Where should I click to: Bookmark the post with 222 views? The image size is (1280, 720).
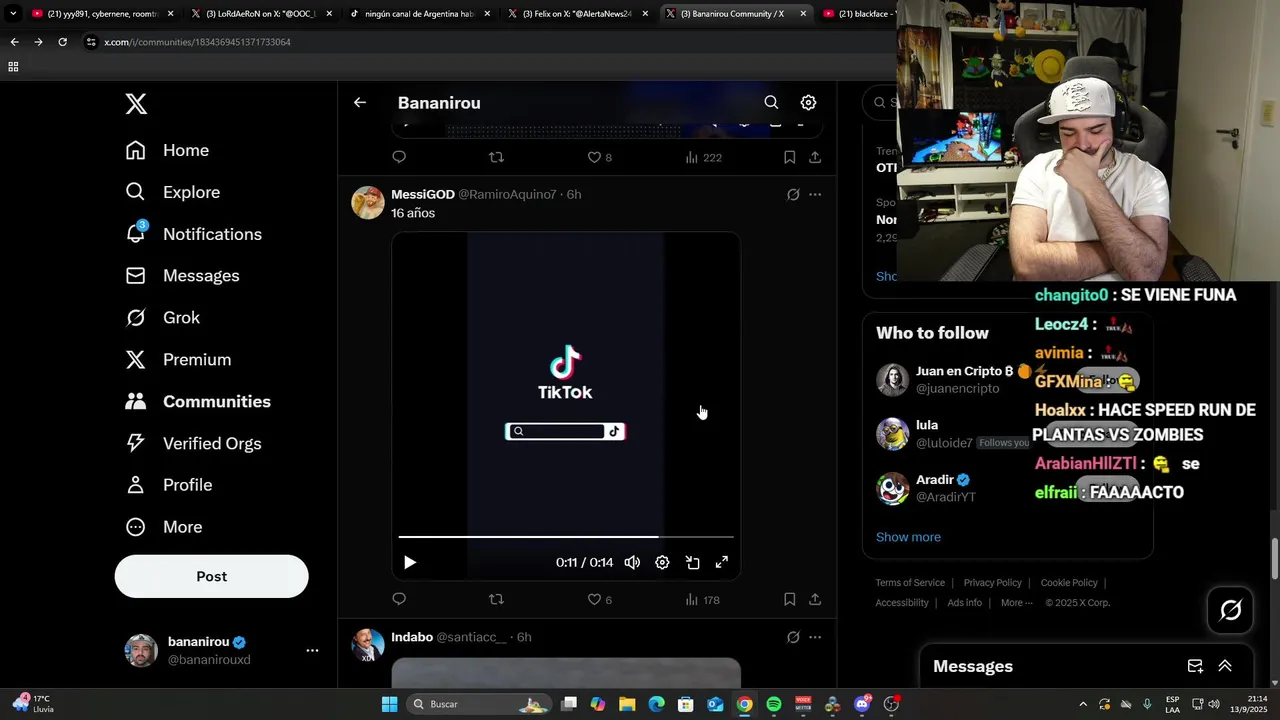tap(789, 157)
